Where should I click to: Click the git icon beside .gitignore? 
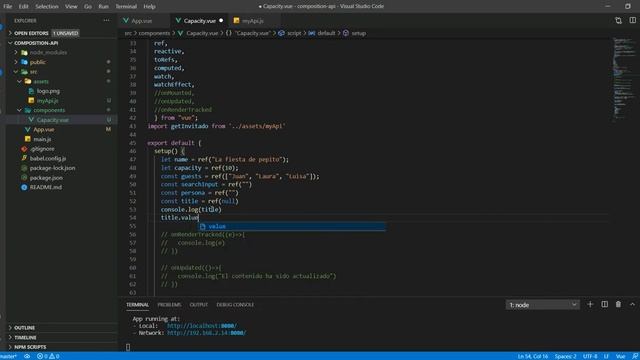[x=24, y=149]
